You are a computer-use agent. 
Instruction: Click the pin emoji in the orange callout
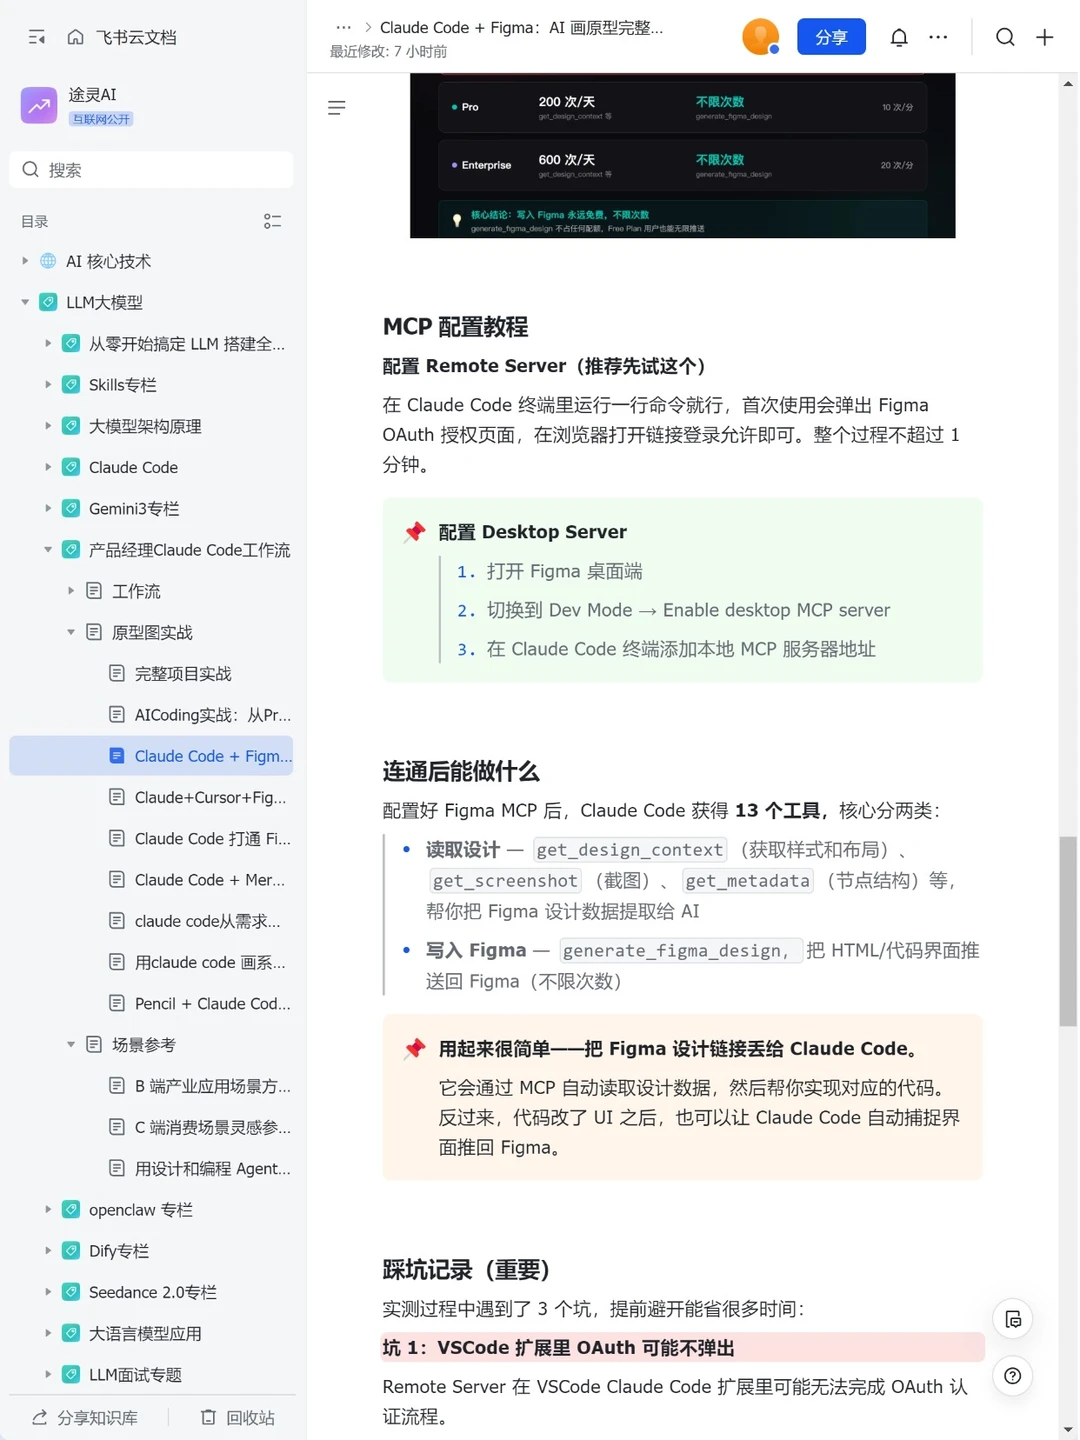[x=415, y=1048]
